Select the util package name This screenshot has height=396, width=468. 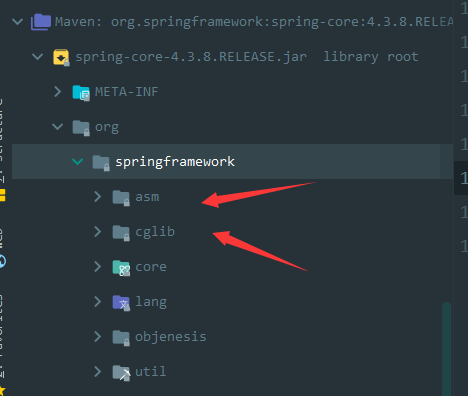151,371
